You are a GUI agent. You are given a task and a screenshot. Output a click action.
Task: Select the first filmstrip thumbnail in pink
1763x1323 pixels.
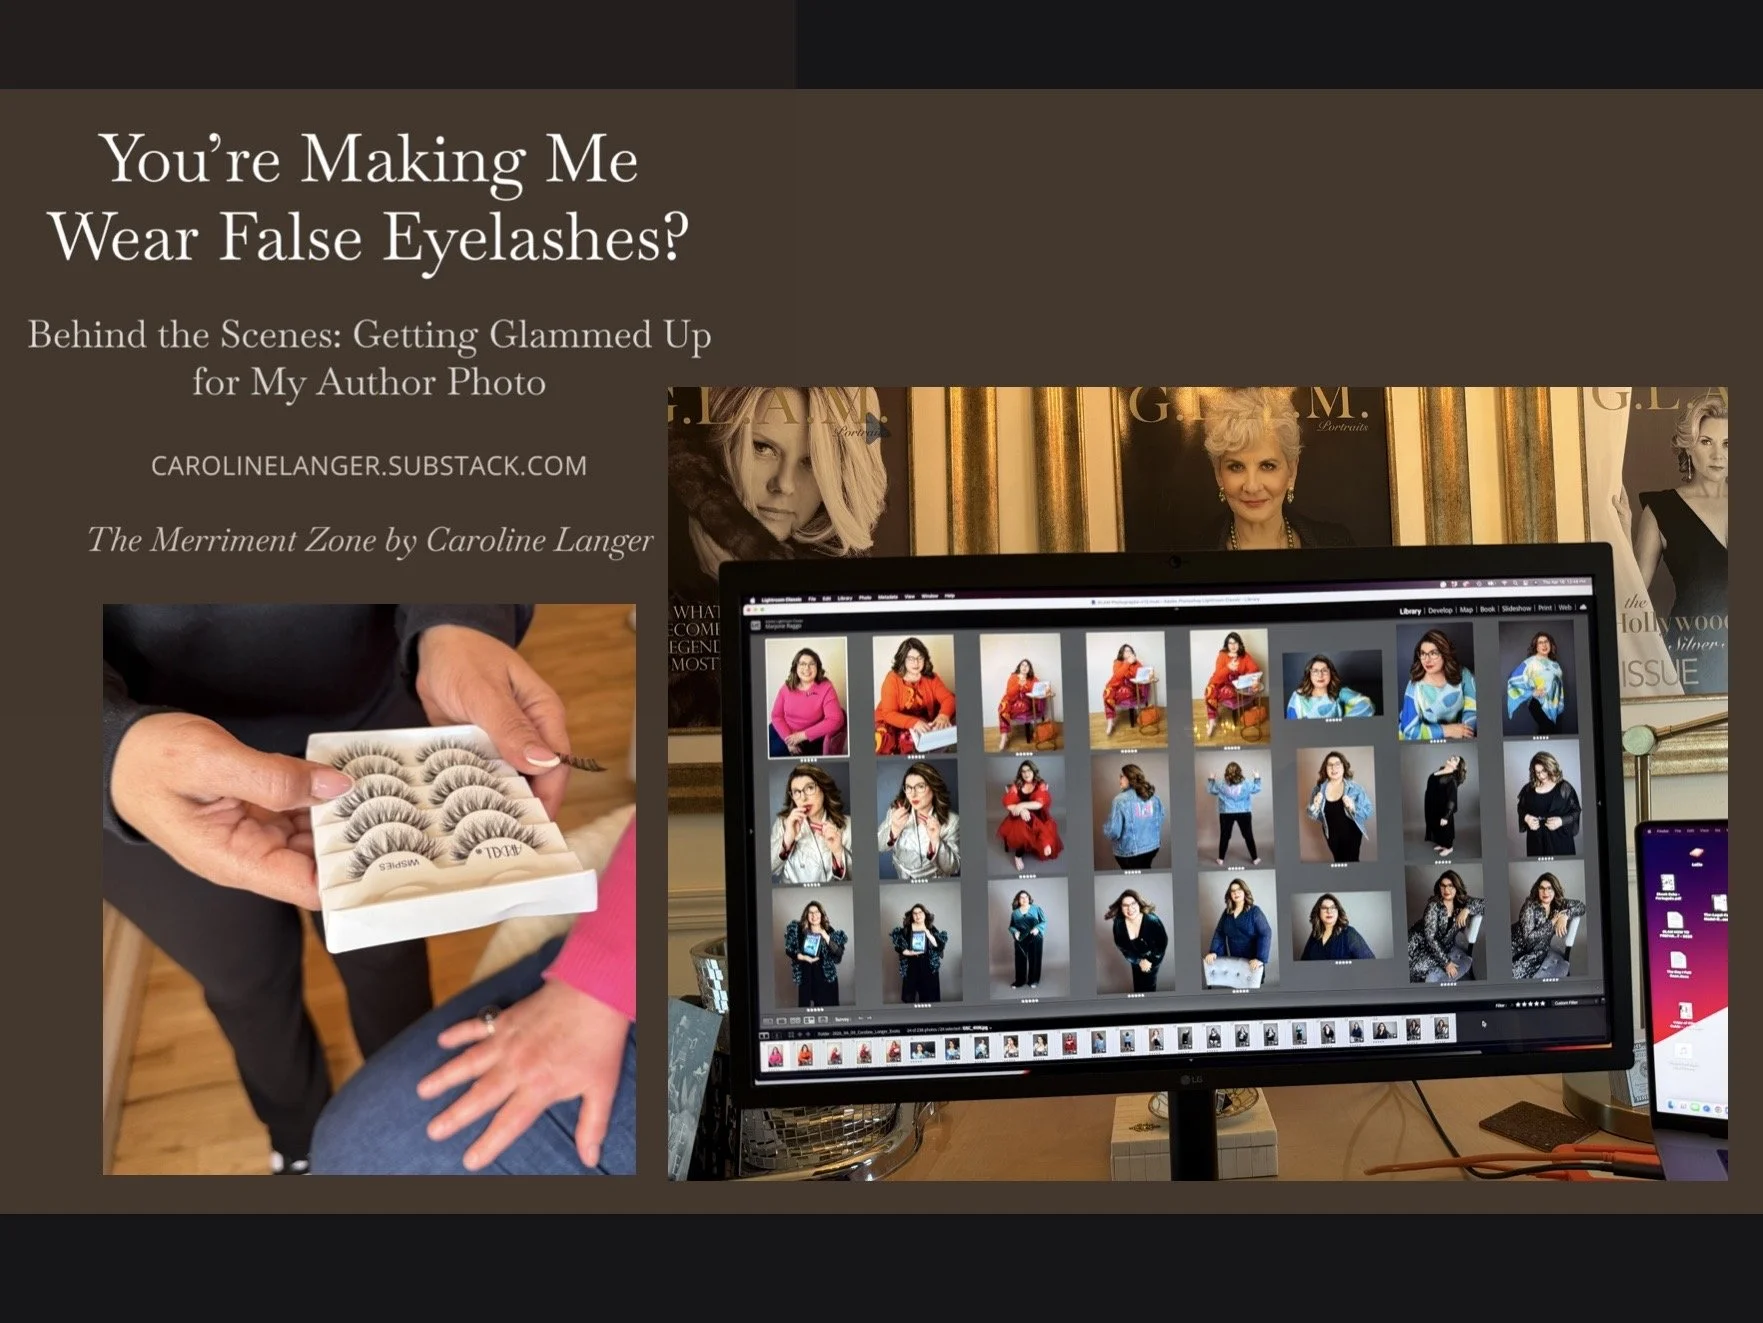tap(775, 1055)
